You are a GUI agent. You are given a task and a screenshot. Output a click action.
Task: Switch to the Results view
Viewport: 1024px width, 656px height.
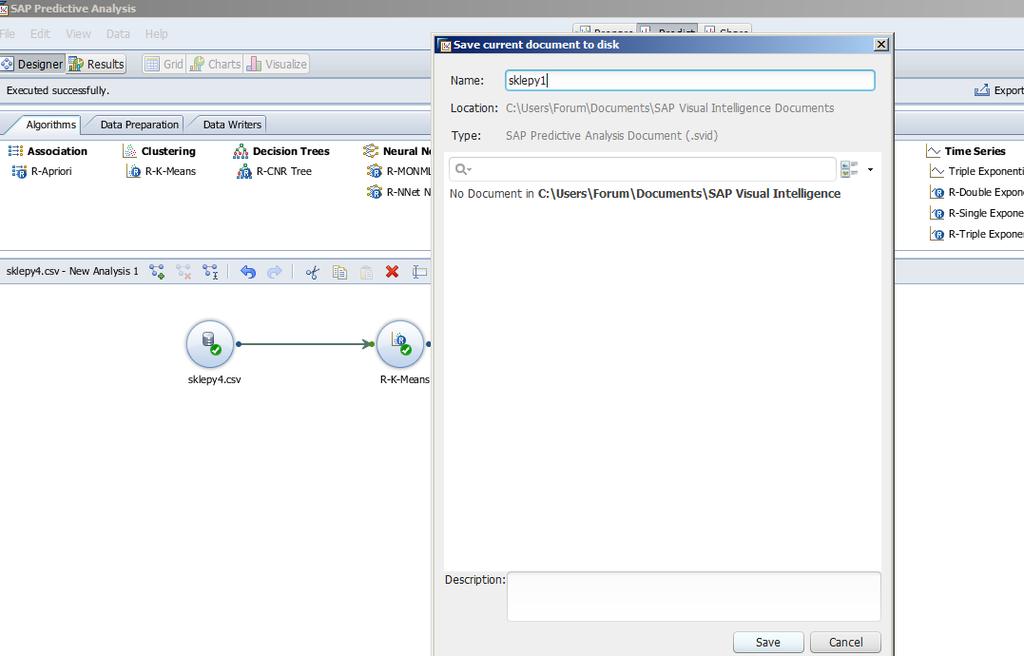pyautogui.click(x=96, y=64)
